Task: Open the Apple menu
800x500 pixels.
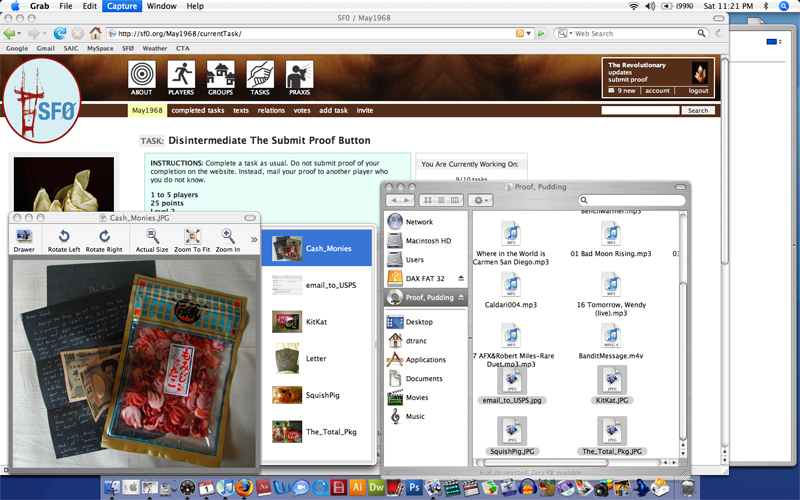Action: [15, 6]
